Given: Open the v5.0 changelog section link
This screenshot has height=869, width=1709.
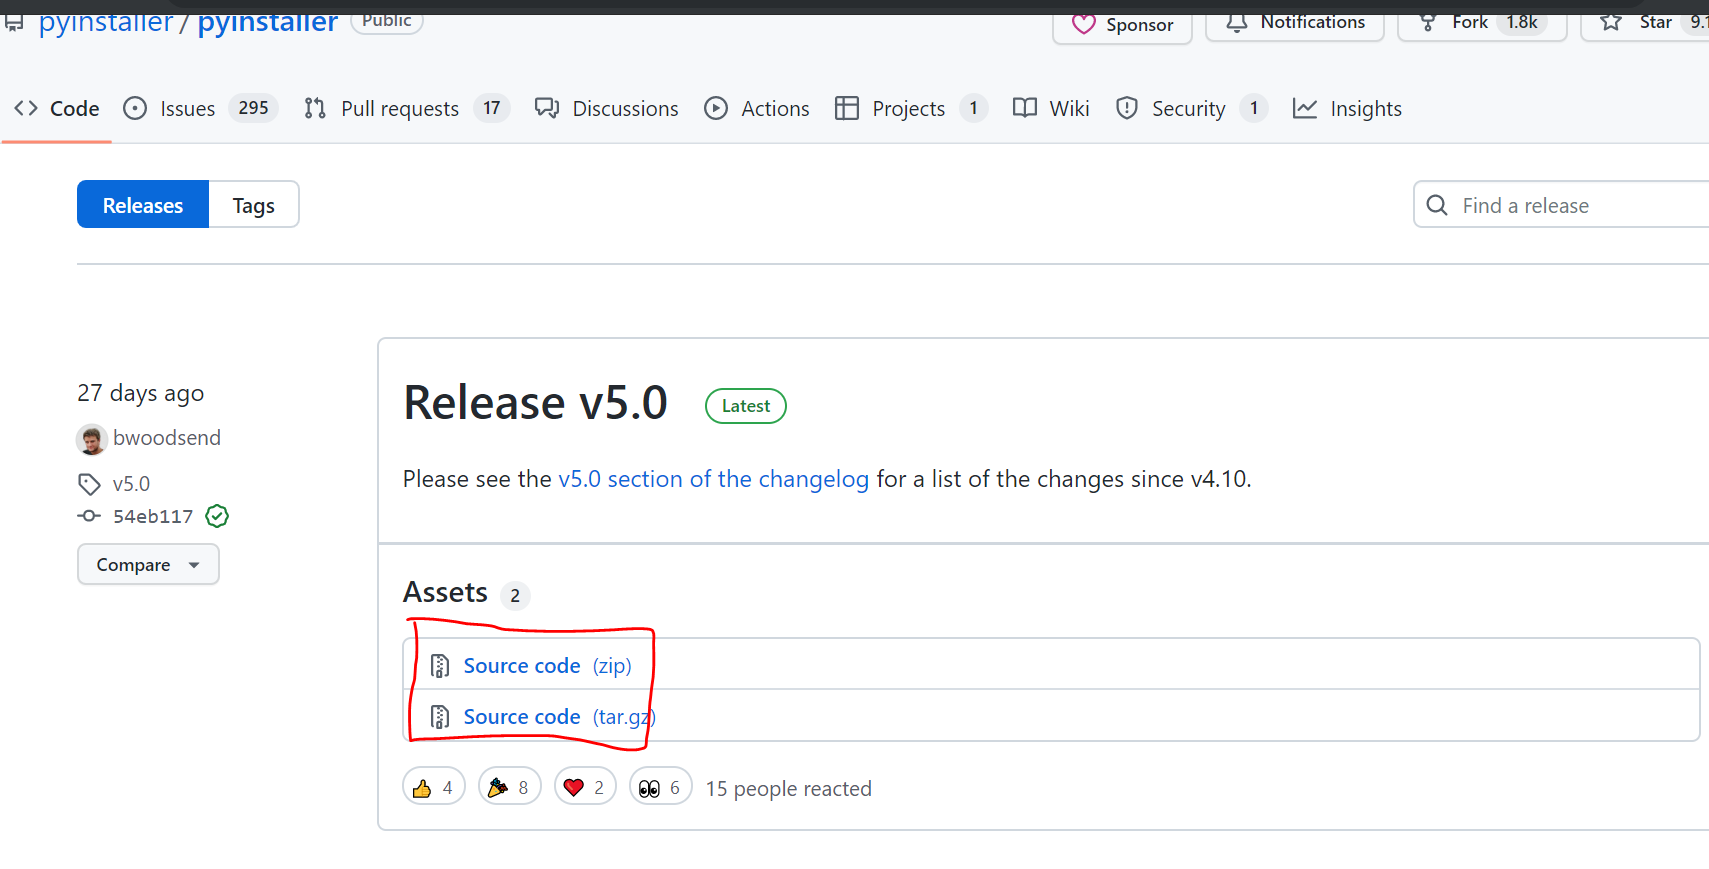Looking at the screenshot, I should point(713,479).
